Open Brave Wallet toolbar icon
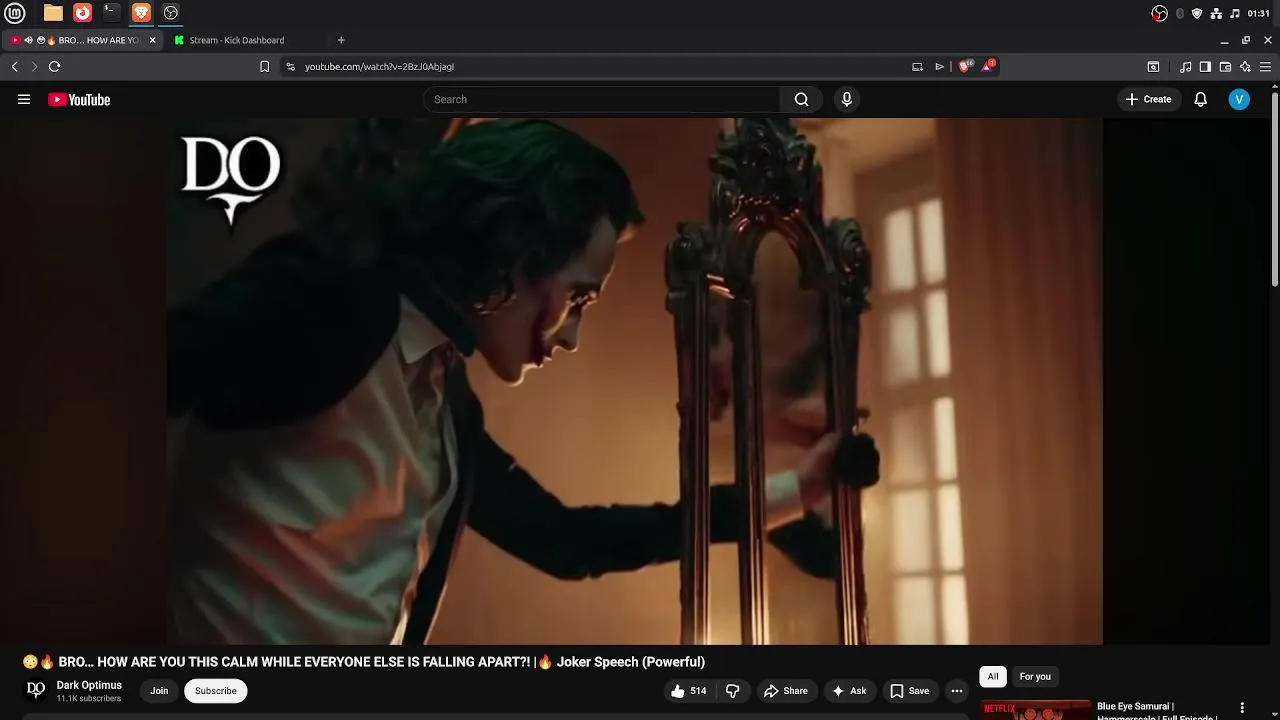Viewport: 1280px width, 720px height. pos(1225,67)
